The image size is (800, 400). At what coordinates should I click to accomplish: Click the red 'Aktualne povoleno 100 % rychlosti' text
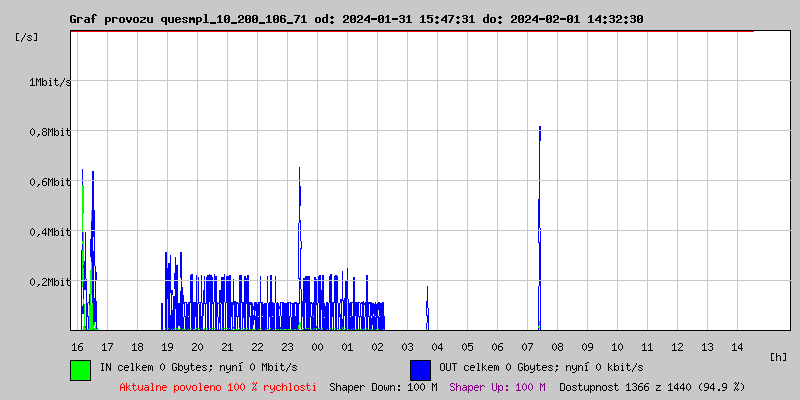(x=218, y=387)
